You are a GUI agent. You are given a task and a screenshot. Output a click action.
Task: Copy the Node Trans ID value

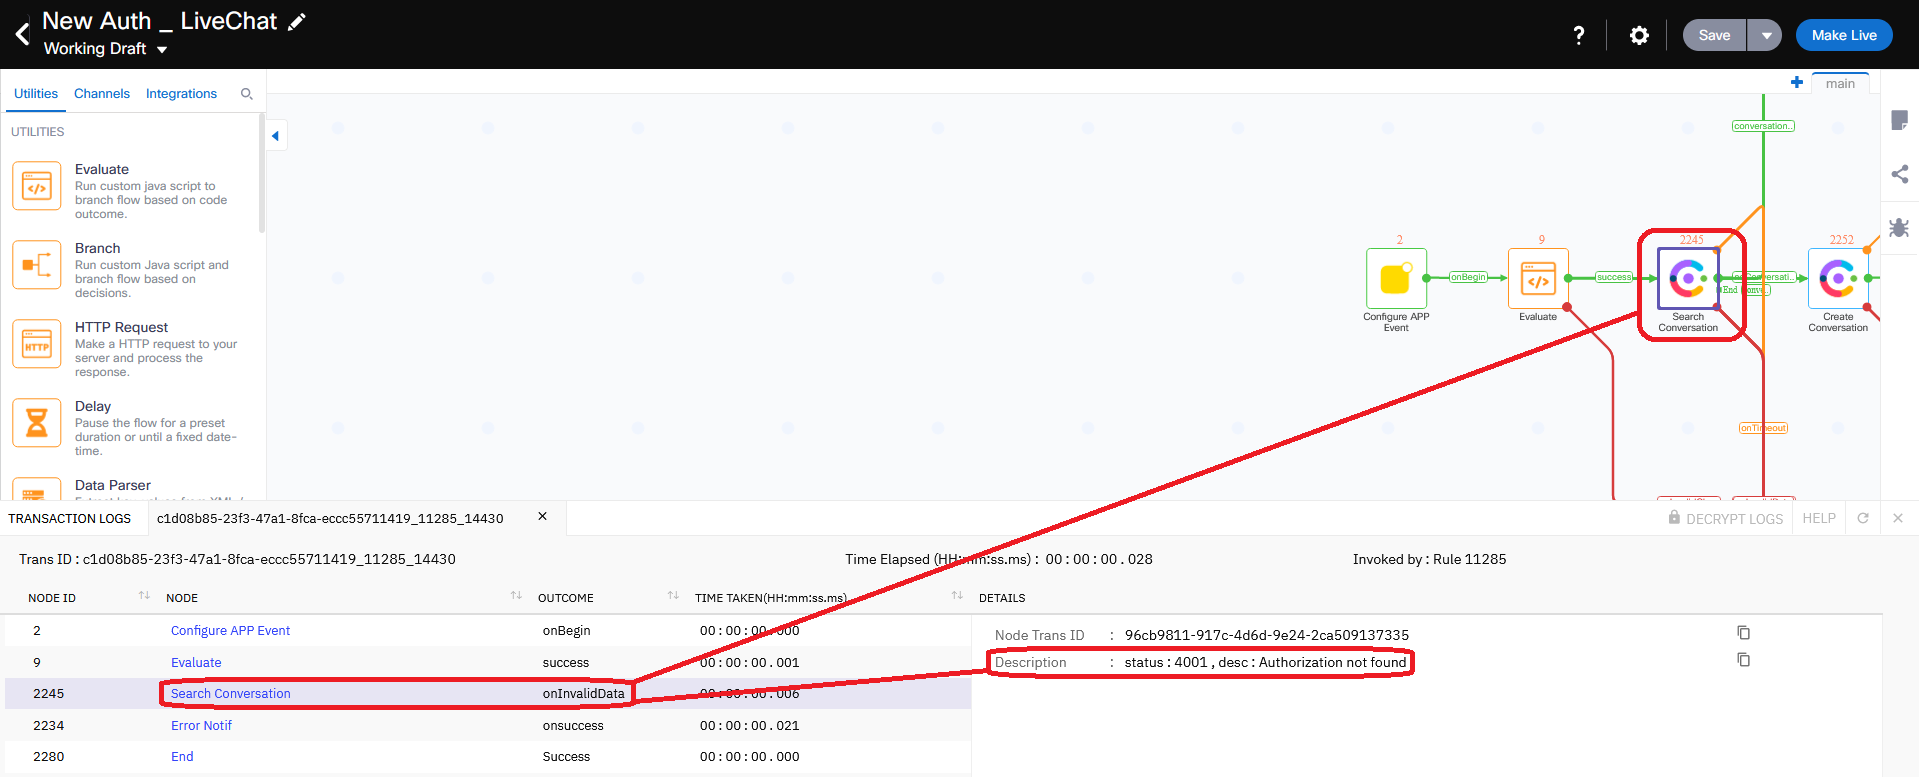(x=1743, y=633)
